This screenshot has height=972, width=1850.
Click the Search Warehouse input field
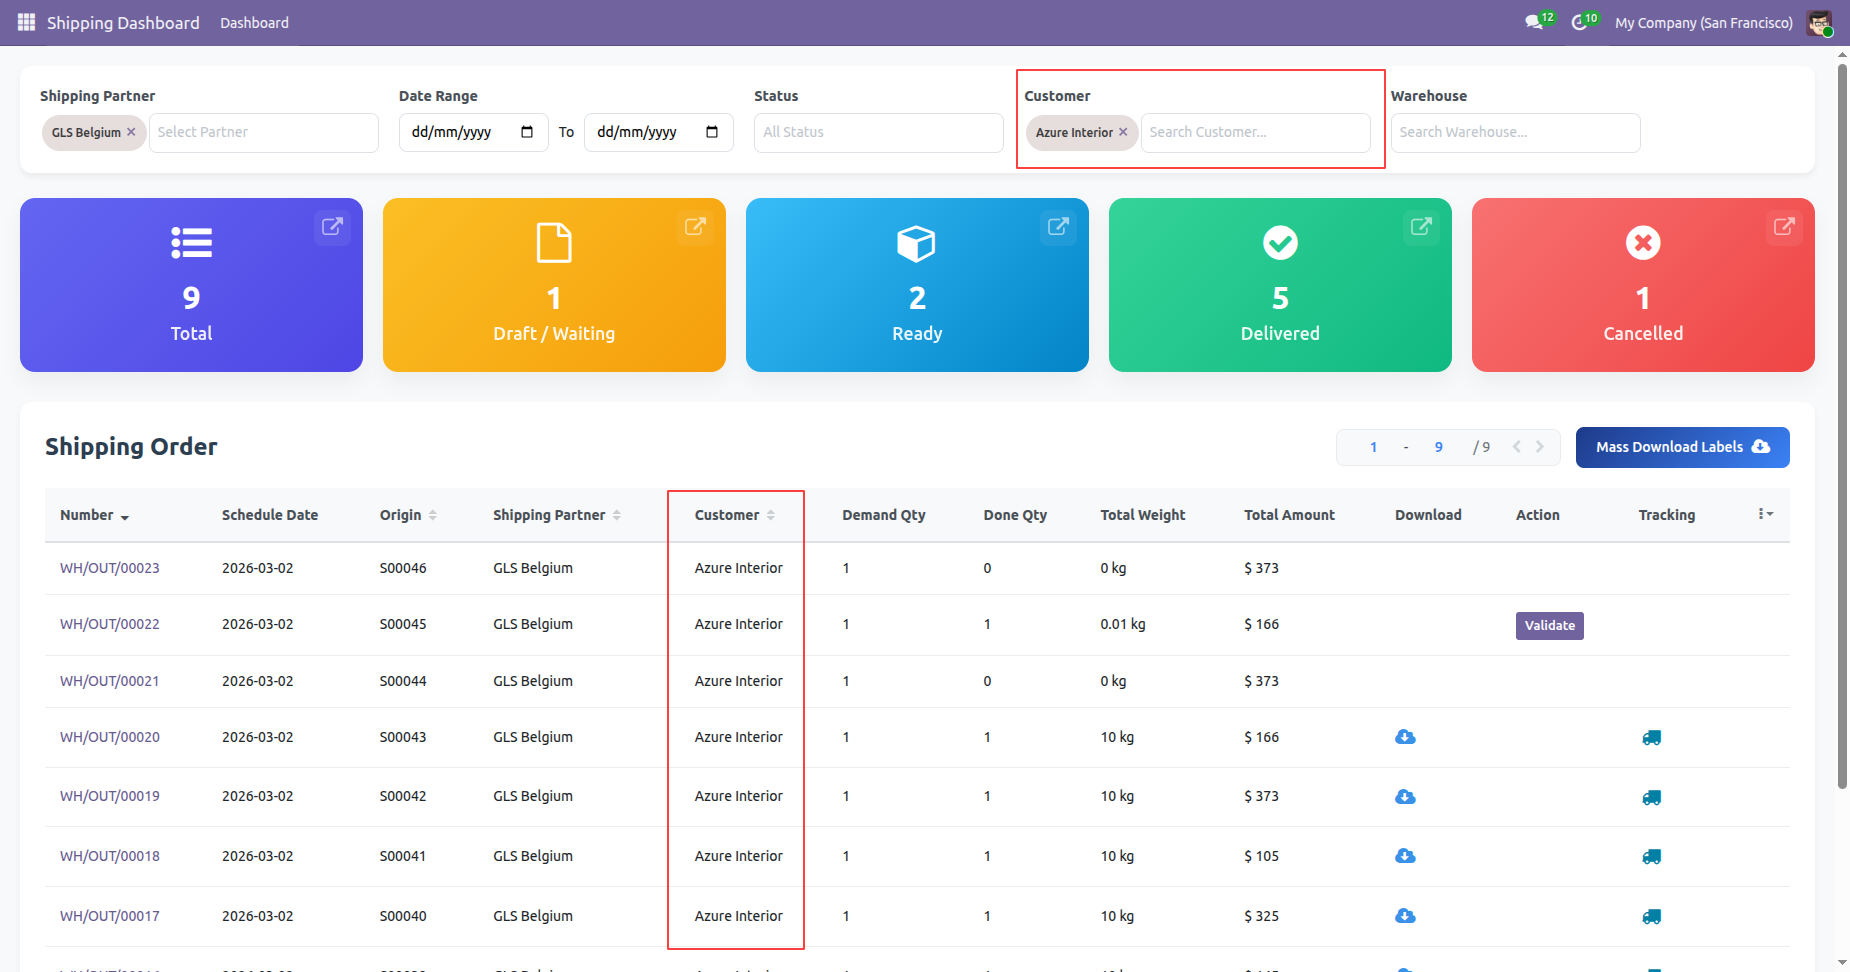(x=1514, y=132)
